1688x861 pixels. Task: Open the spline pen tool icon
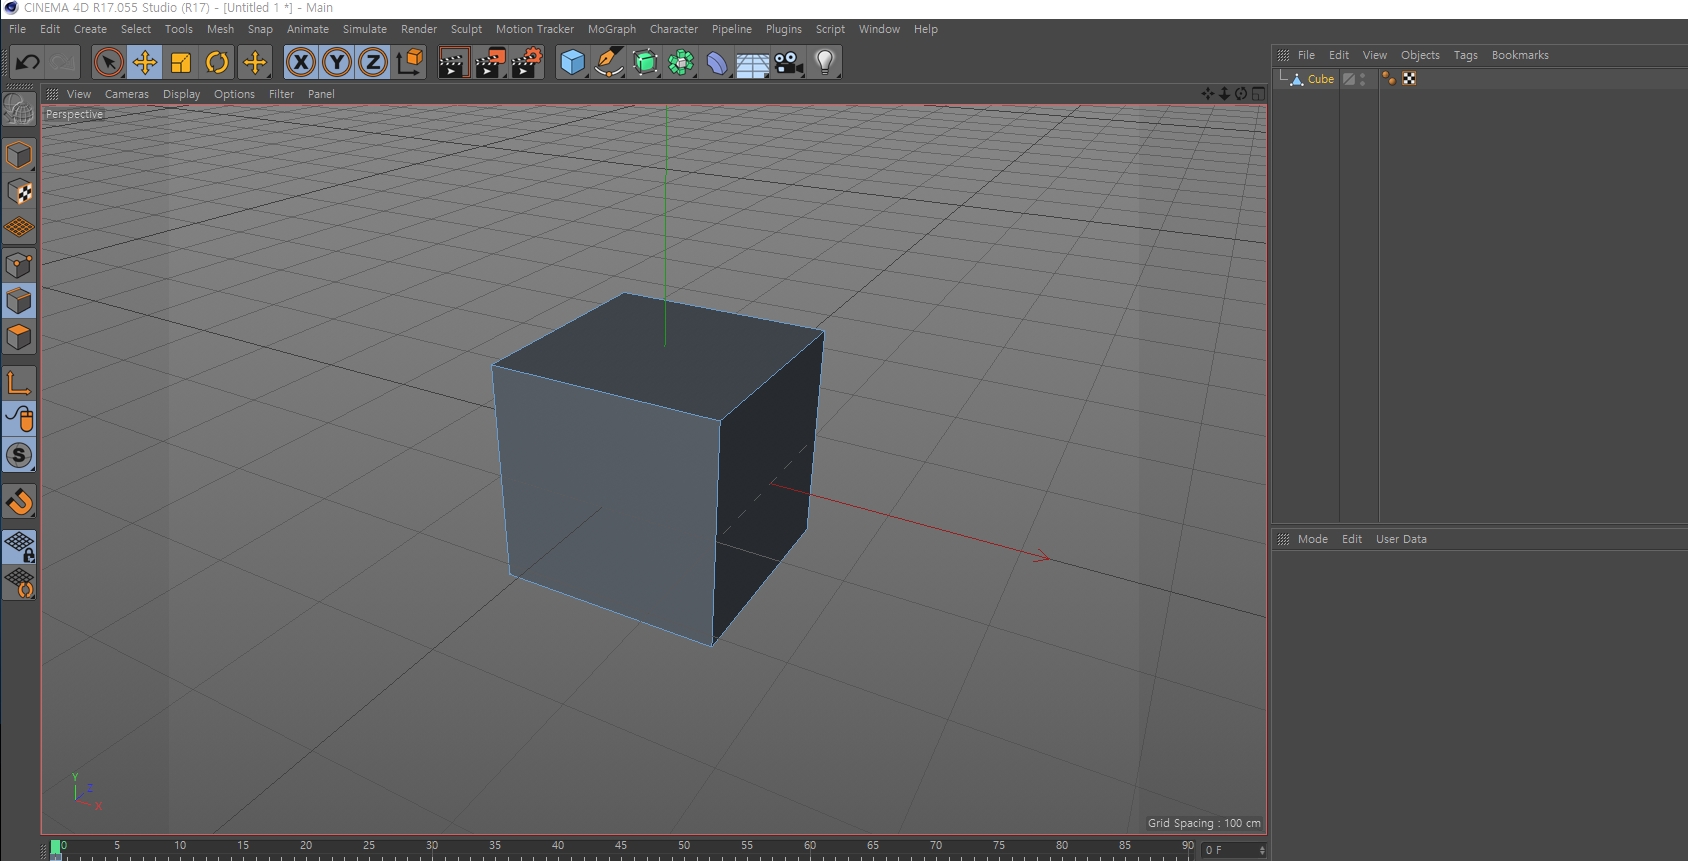click(608, 62)
